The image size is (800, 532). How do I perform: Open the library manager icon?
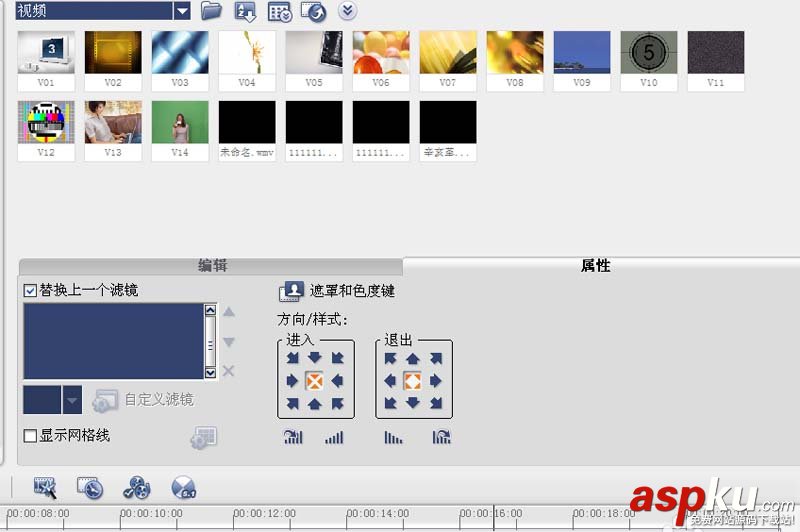(x=280, y=11)
